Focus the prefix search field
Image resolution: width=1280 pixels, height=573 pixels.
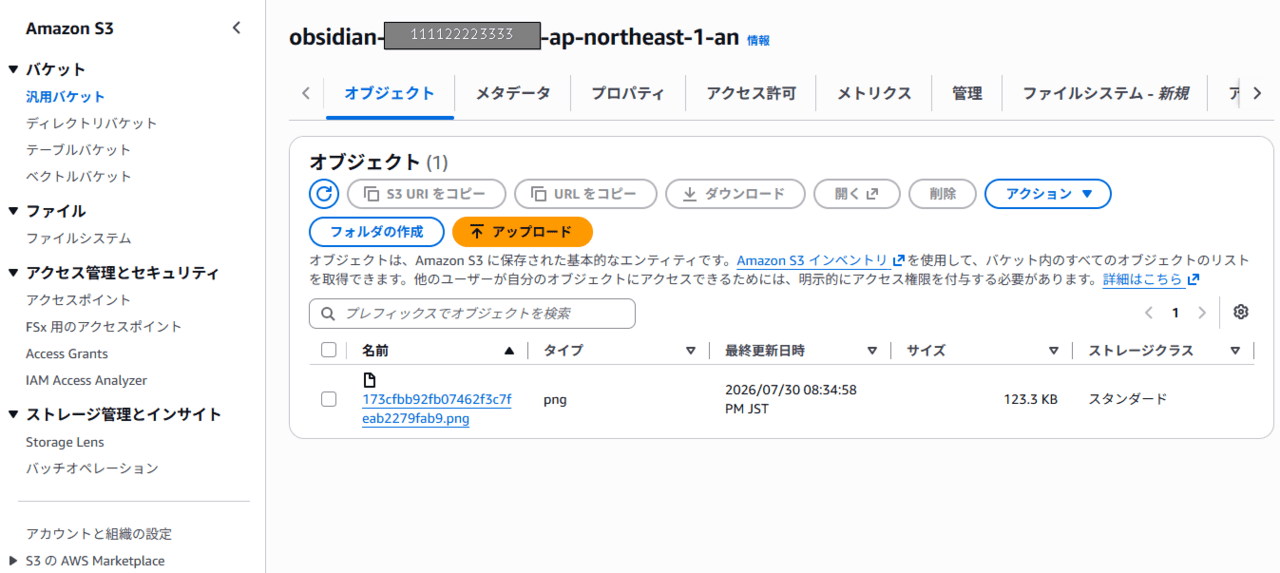click(x=472, y=313)
